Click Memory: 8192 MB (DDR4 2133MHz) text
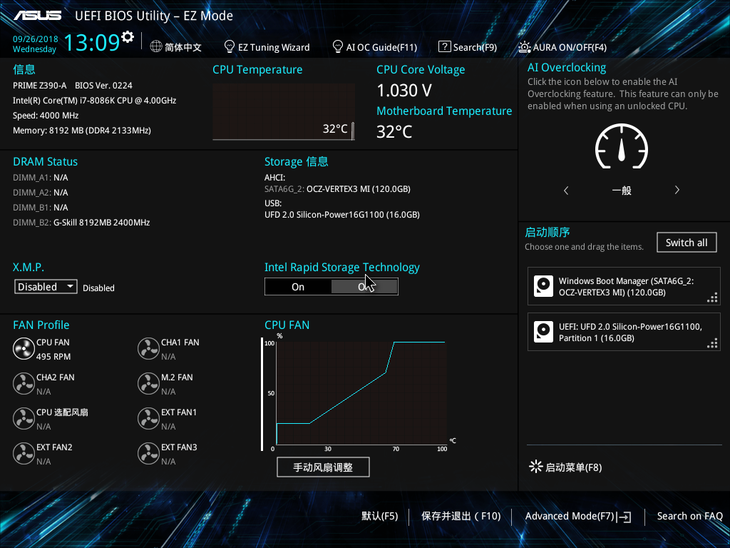730x548 pixels. click(82, 130)
